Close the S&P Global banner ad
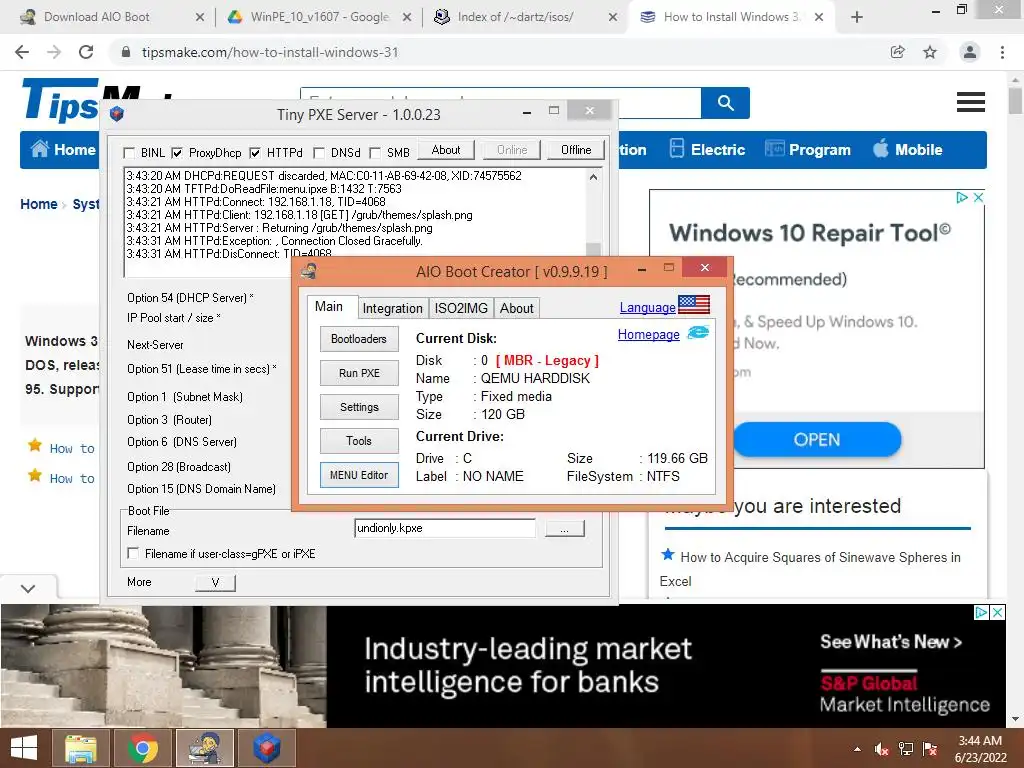 [x=998, y=613]
